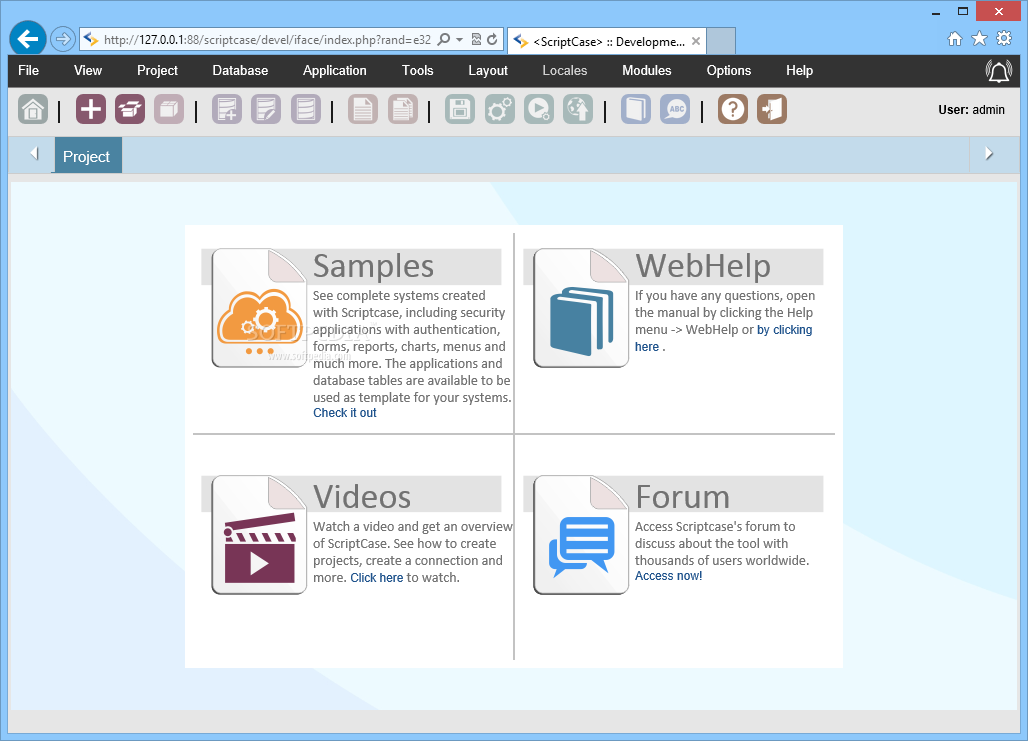Click the Samples heading
Screen dimensions: 1028x741
tap(373, 266)
